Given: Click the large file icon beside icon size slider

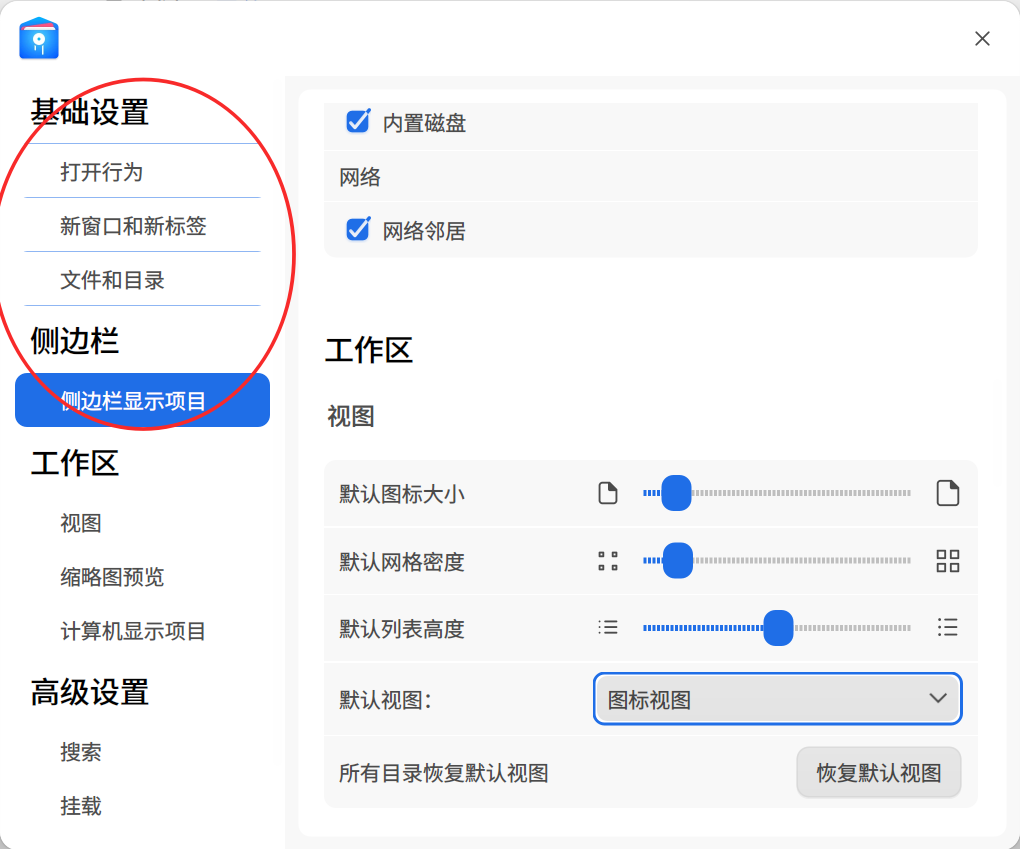Looking at the screenshot, I should [x=947, y=492].
